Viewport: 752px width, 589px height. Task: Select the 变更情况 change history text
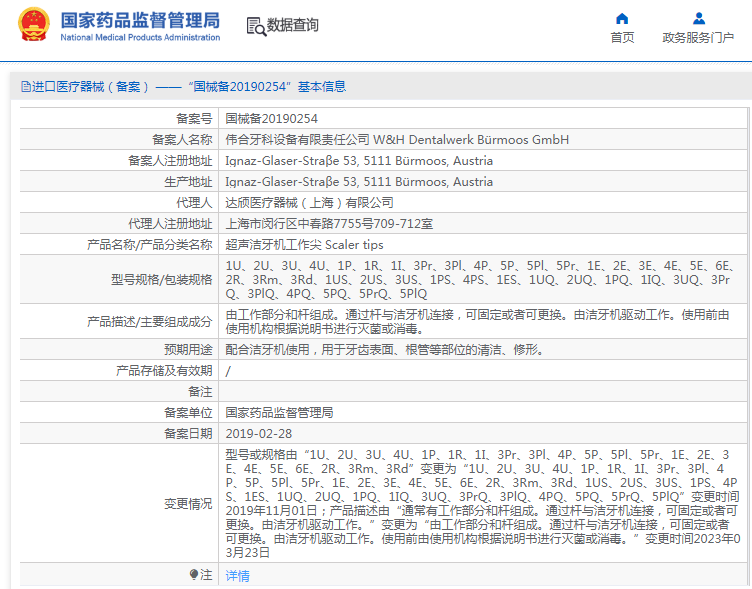[x=483, y=504]
